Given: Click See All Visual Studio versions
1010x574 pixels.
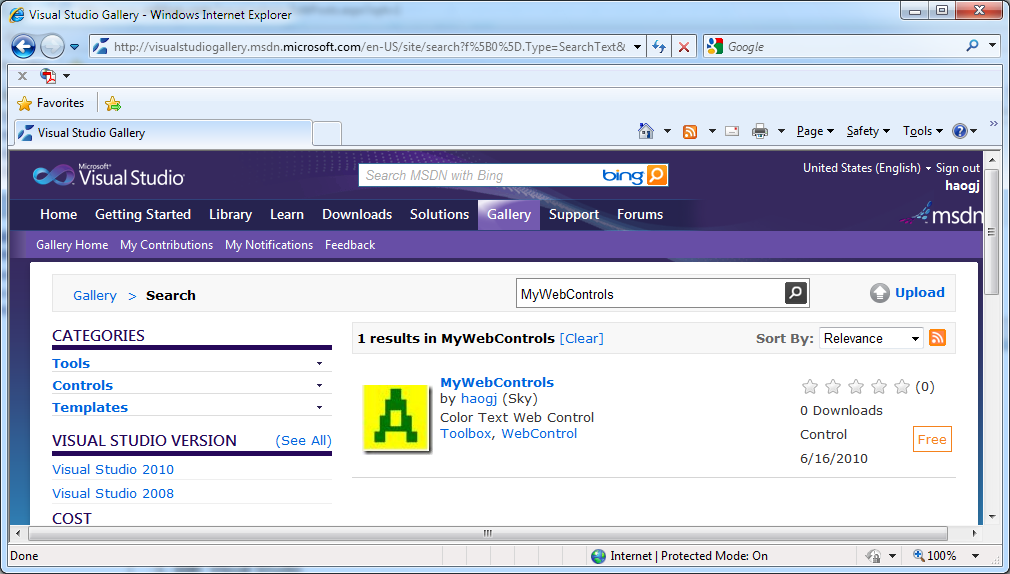Looking at the screenshot, I should click(x=303, y=441).
